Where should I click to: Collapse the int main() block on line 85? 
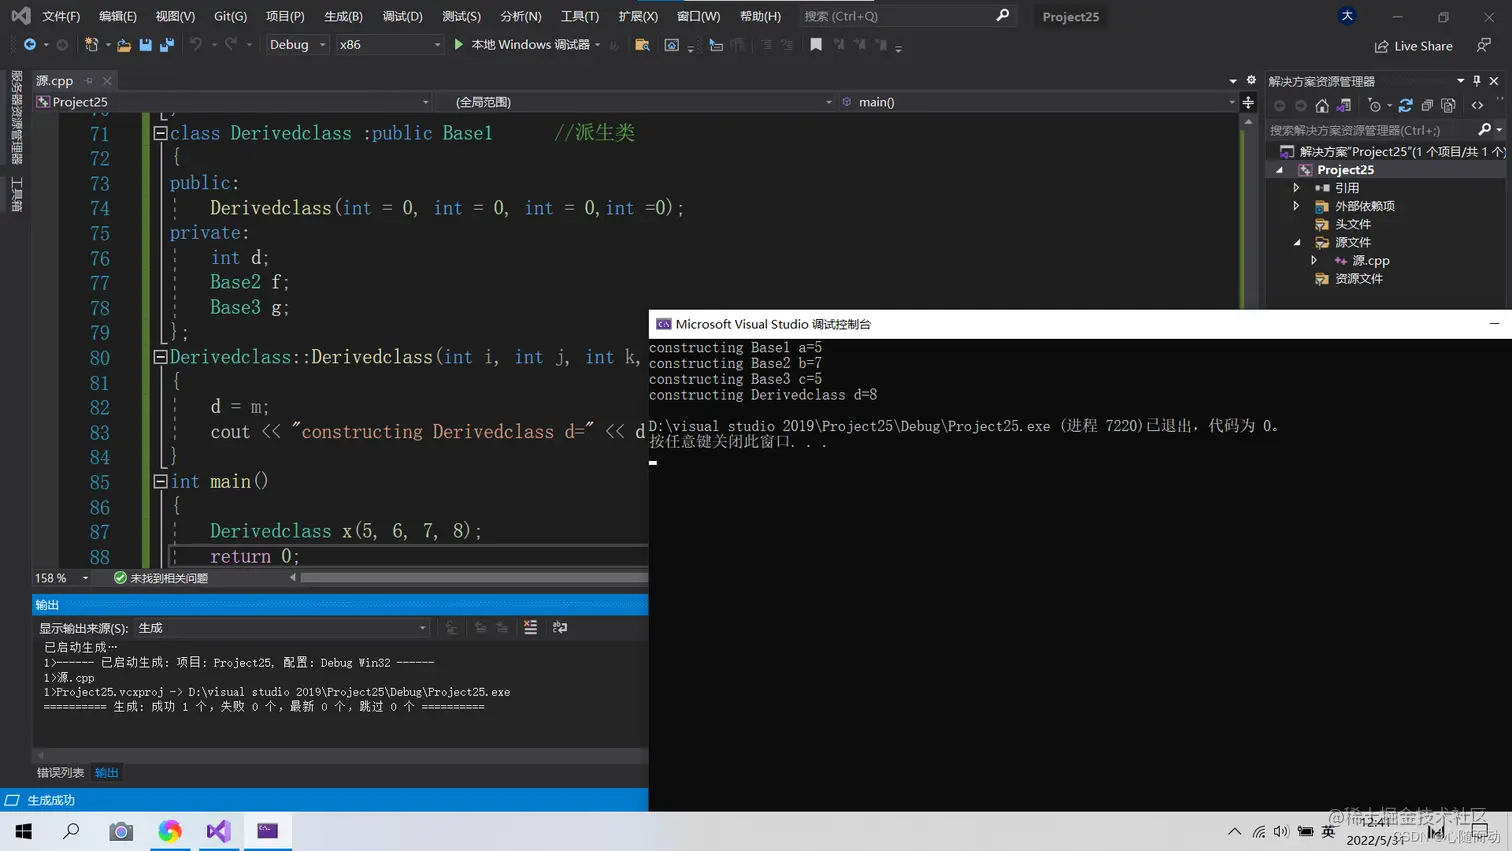tap(160, 482)
